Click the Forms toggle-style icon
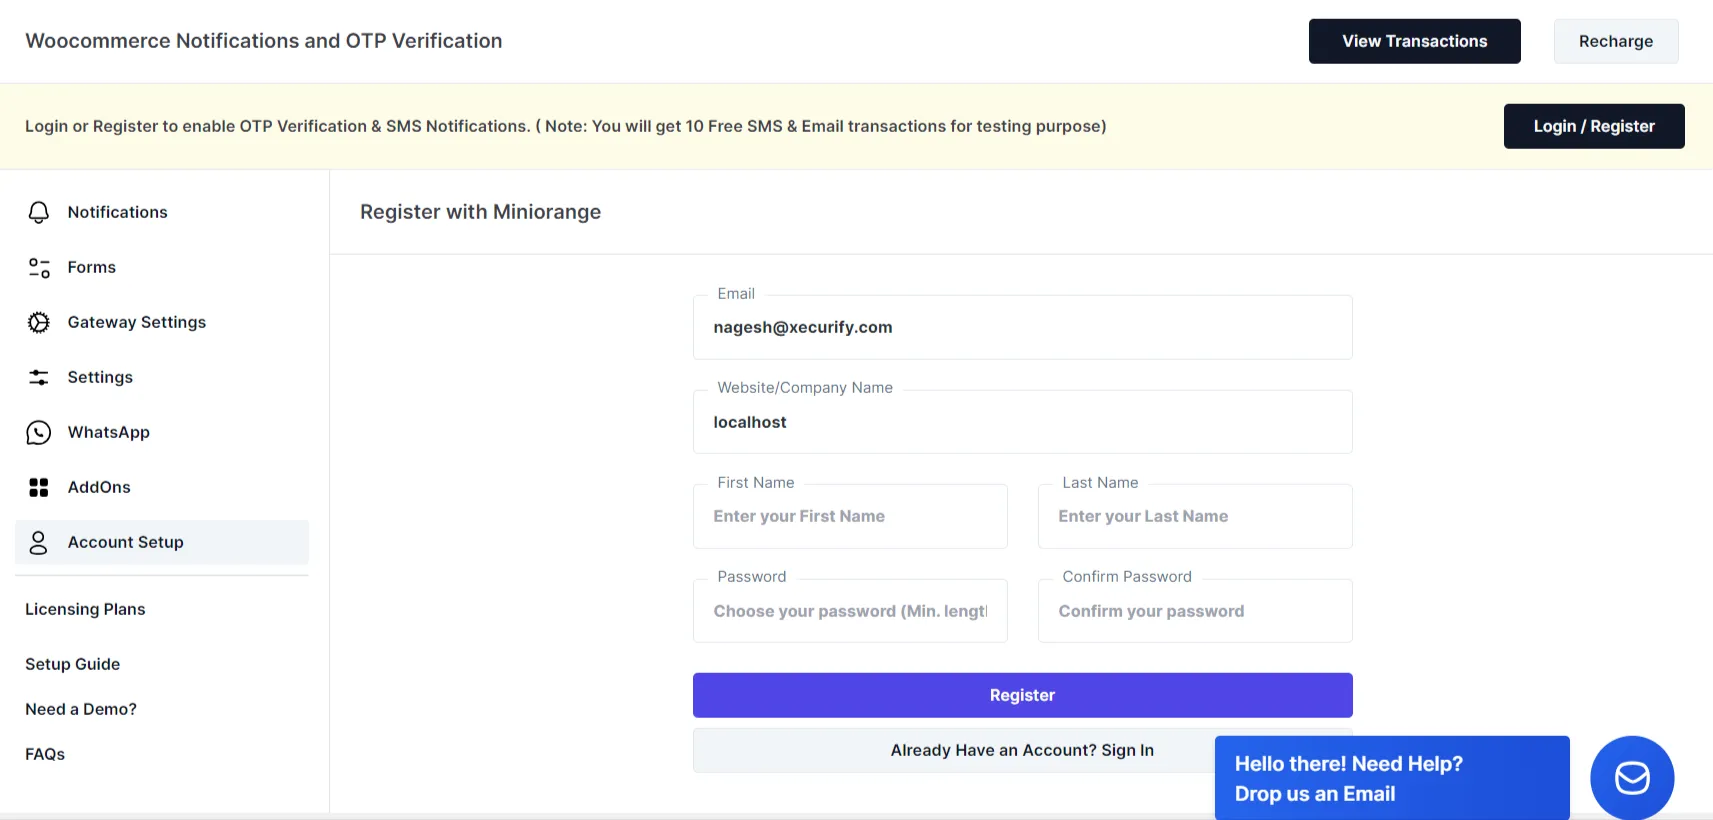 pyautogui.click(x=38, y=267)
